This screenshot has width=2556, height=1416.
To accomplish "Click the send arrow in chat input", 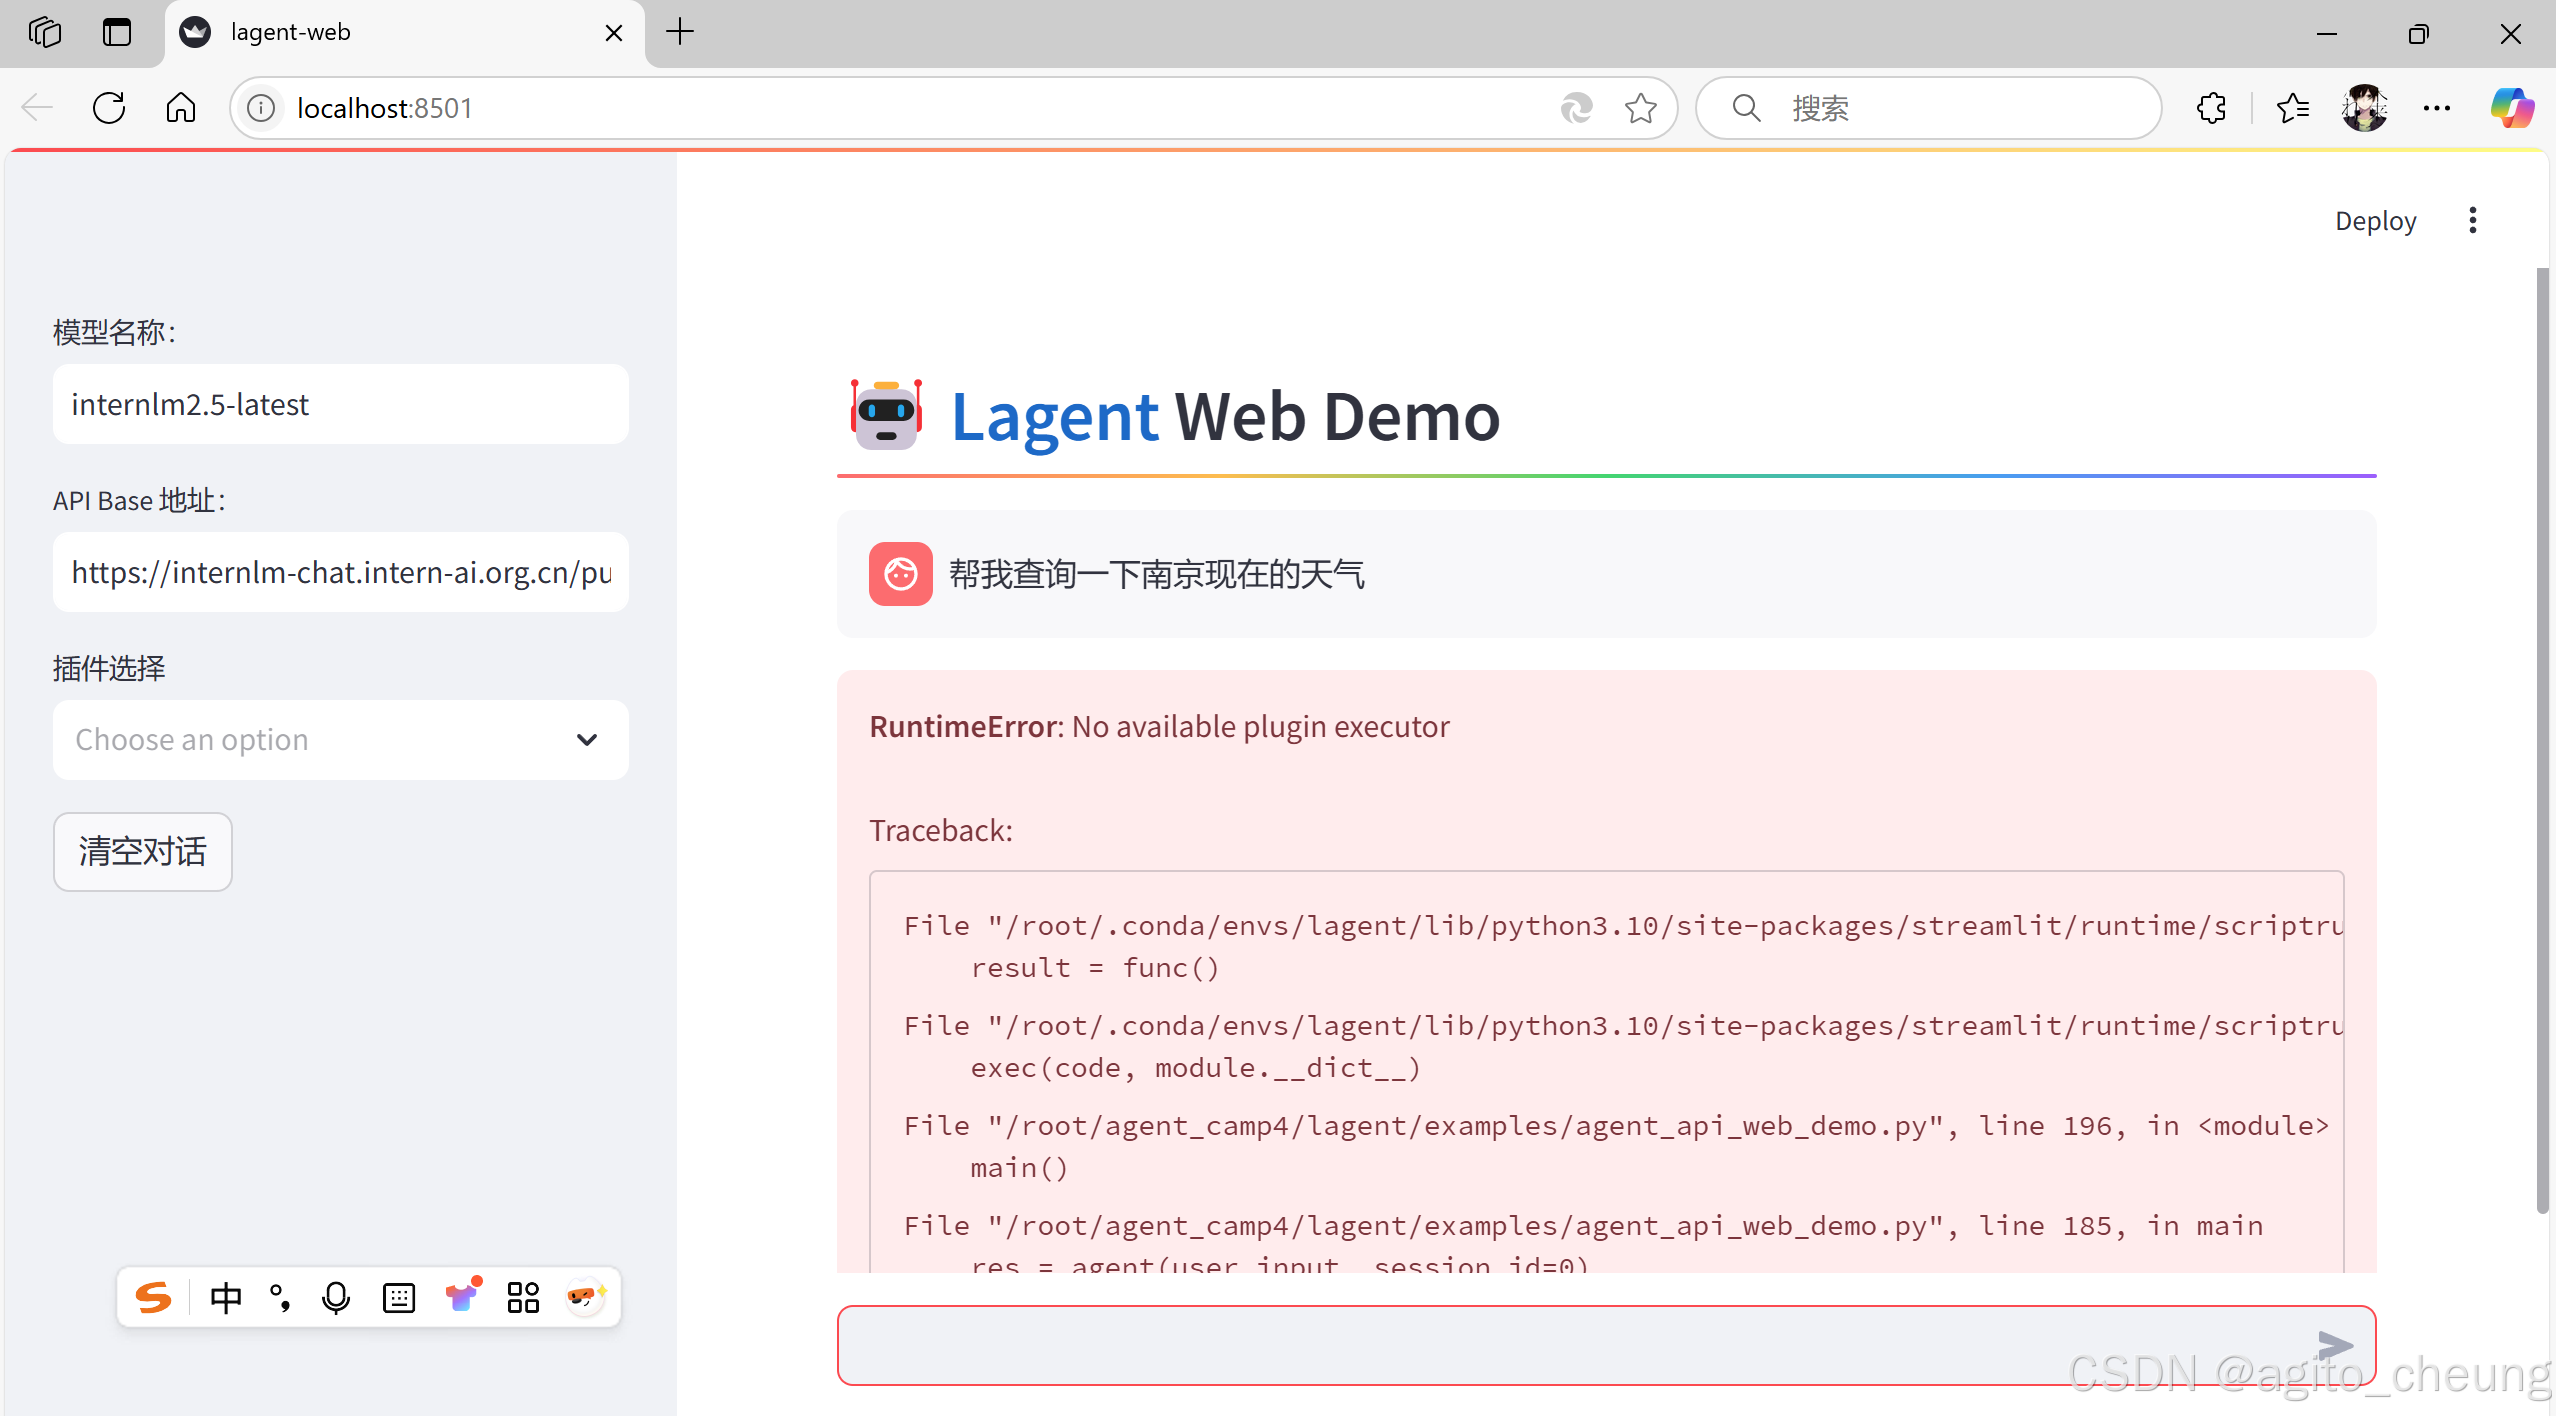I will point(2334,1345).
